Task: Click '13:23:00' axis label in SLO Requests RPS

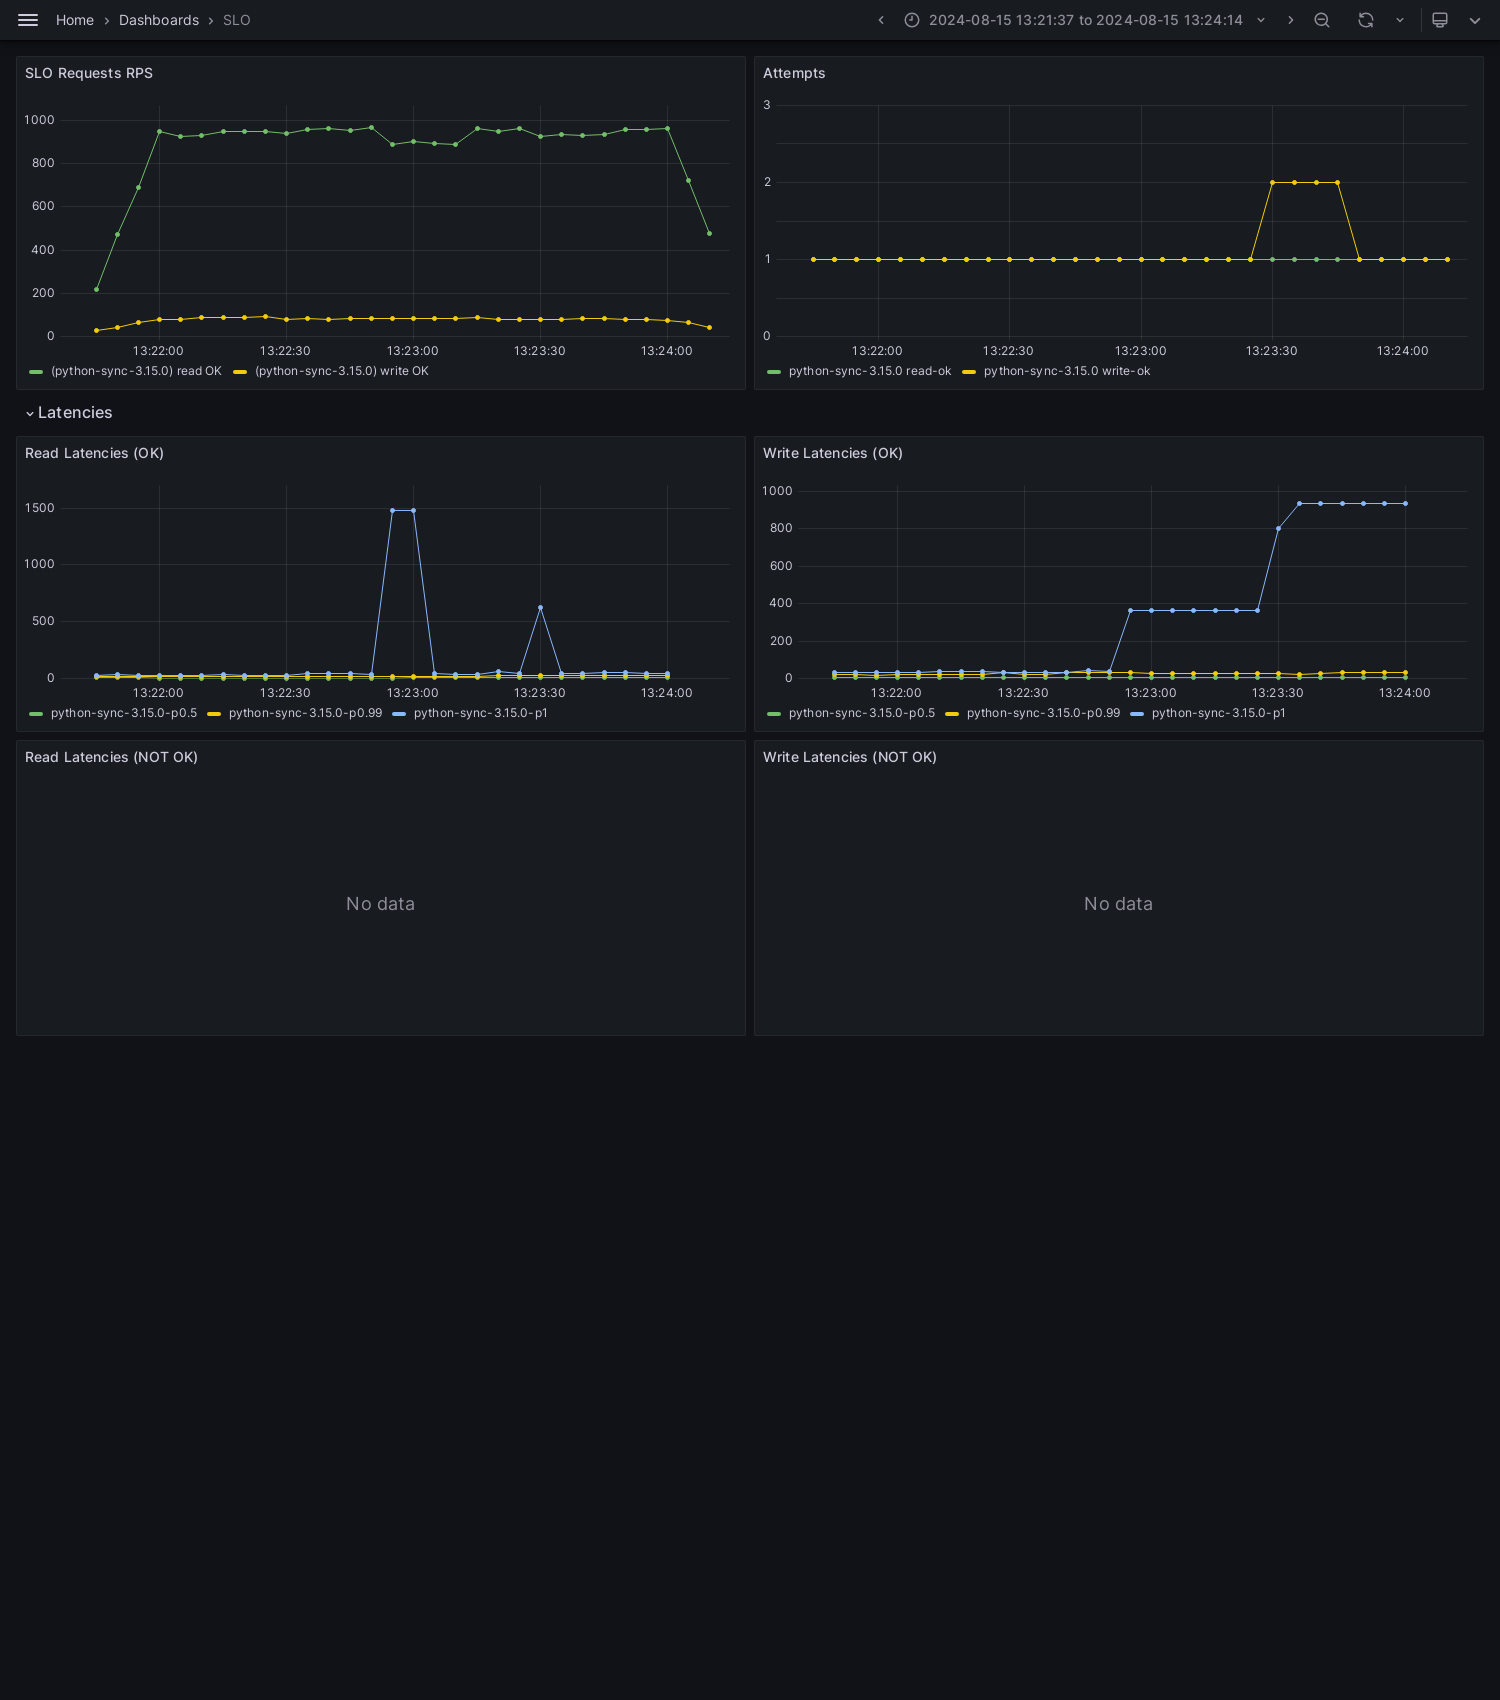Action: tap(413, 351)
